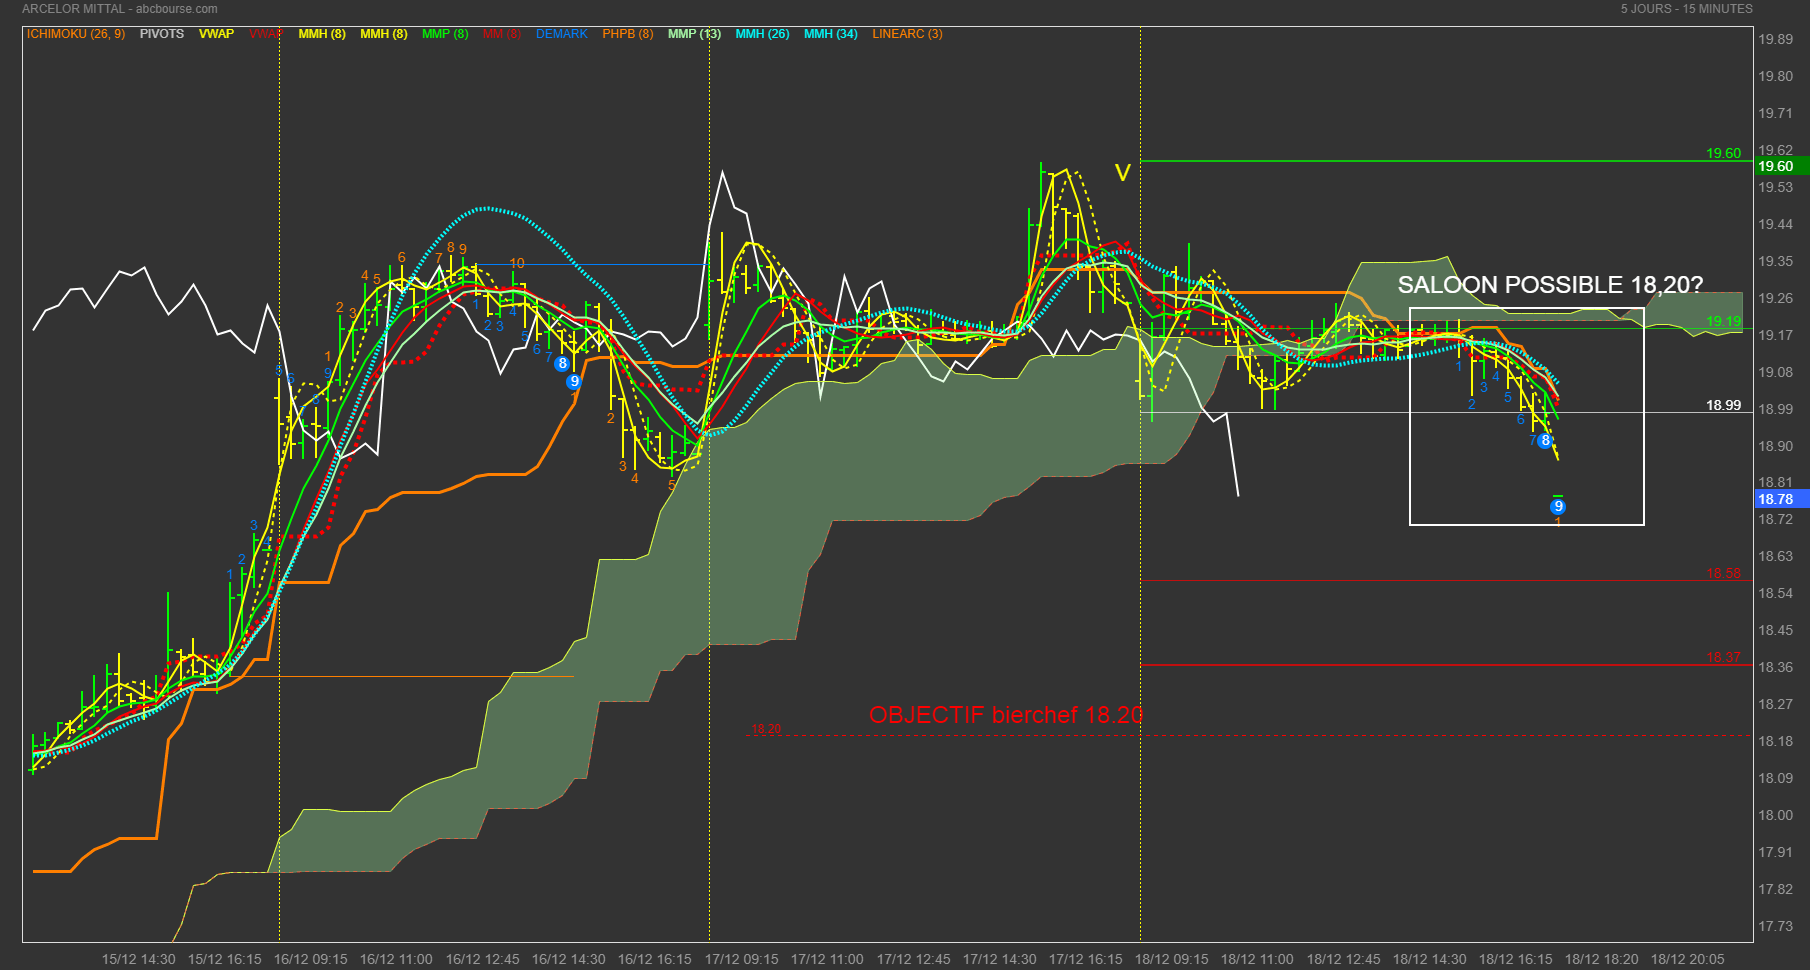Click the 5 JOURS - 15 MINUTES timeframe label
Screen dimensions: 1810x970
tap(1687, 9)
